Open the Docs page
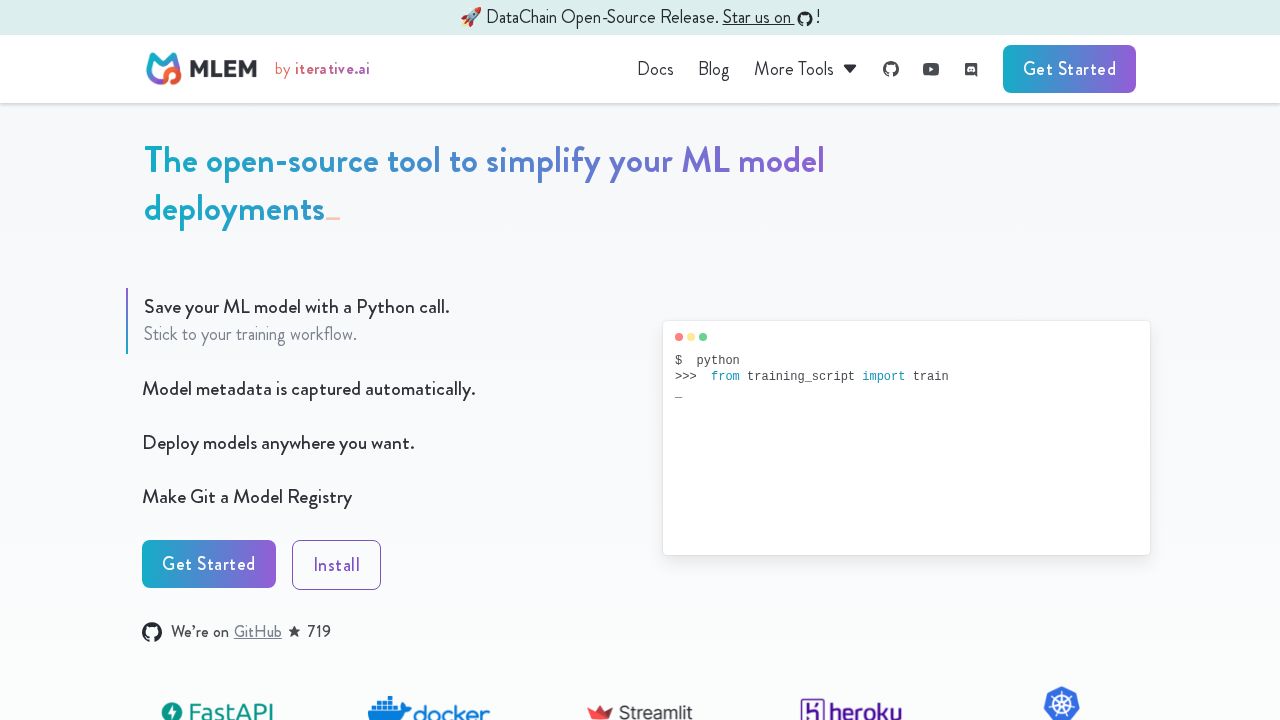Screen dimensions: 1280x720 point(655,69)
